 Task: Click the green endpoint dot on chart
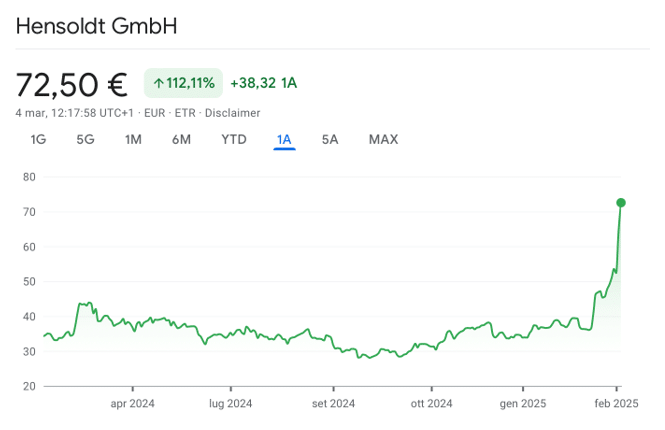(621, 203)
